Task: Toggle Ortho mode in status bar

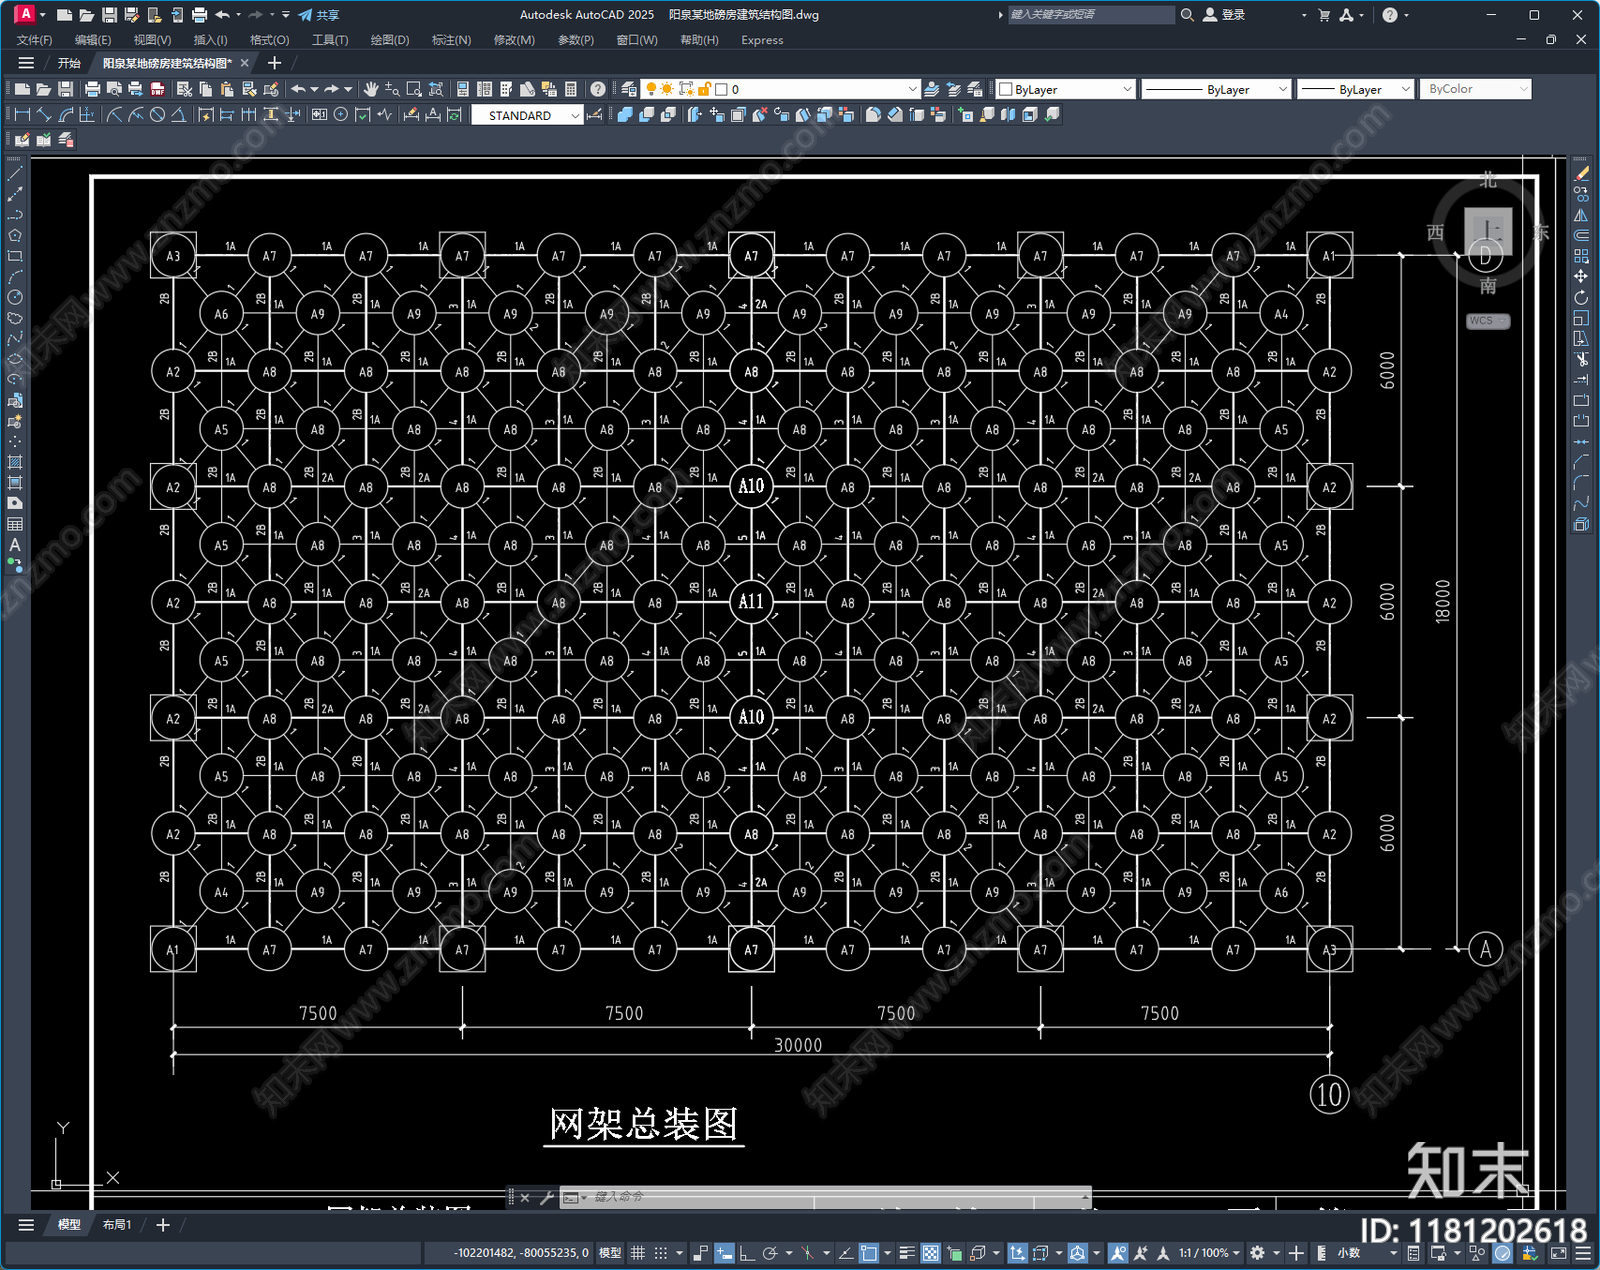Action: pyautogui.click(x=747, y=1253)
